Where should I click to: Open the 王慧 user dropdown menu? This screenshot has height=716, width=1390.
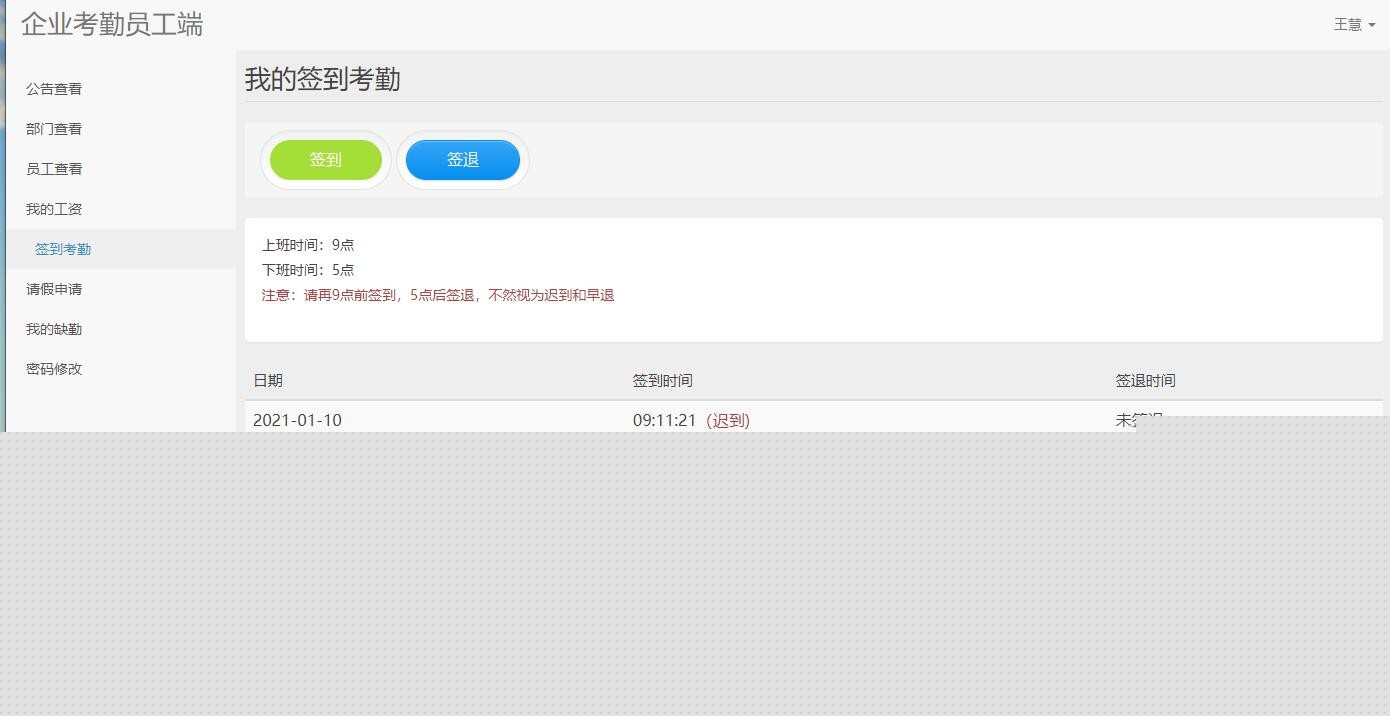tap(1350, 24)
